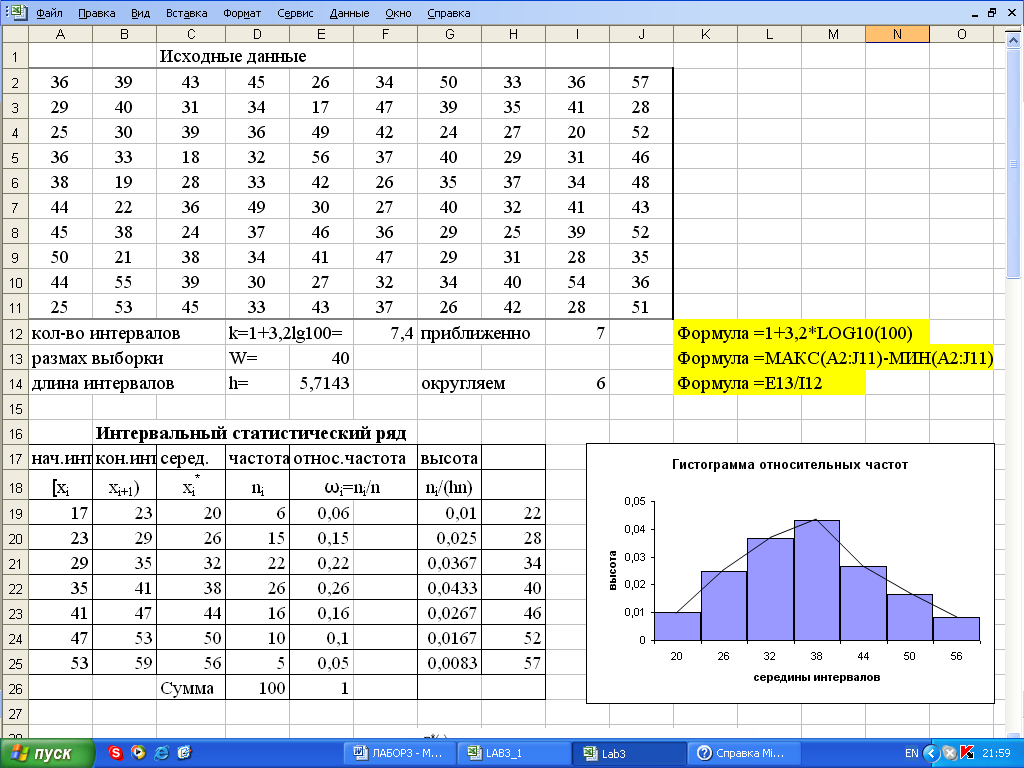This screenshot has width=1024, height=768.
Task: Click the histogram chart title
Action: 790,465
